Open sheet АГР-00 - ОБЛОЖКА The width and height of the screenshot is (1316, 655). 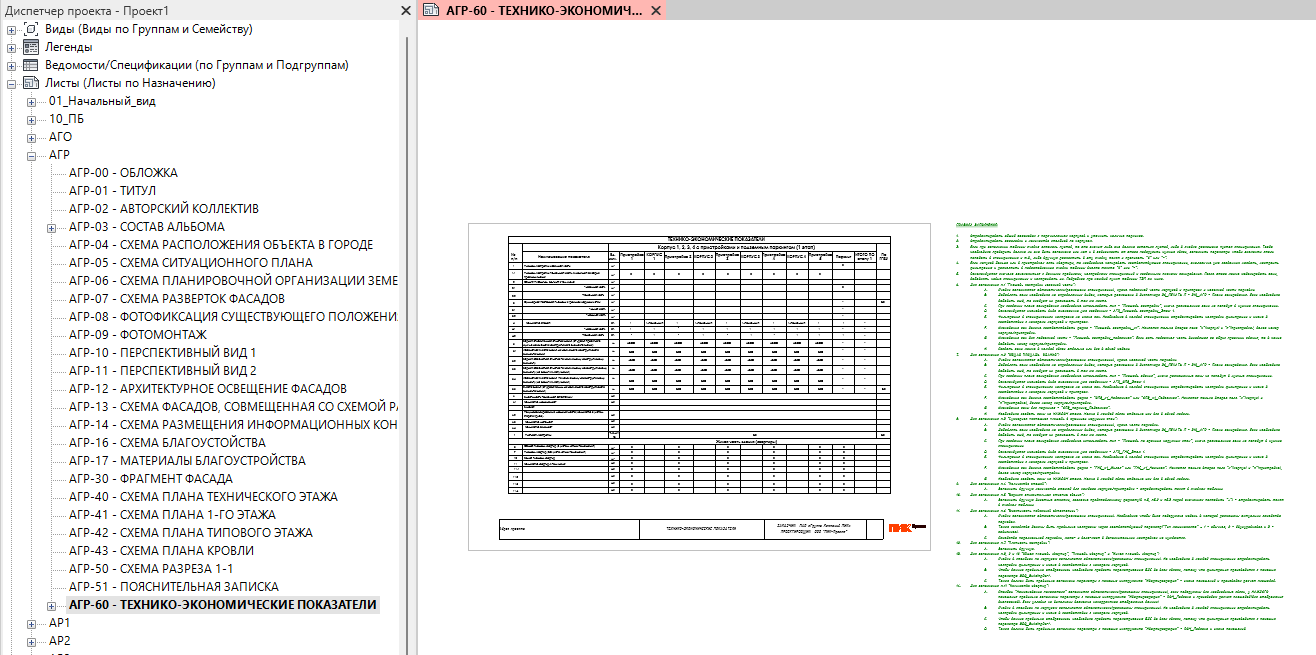pos(123,173)
